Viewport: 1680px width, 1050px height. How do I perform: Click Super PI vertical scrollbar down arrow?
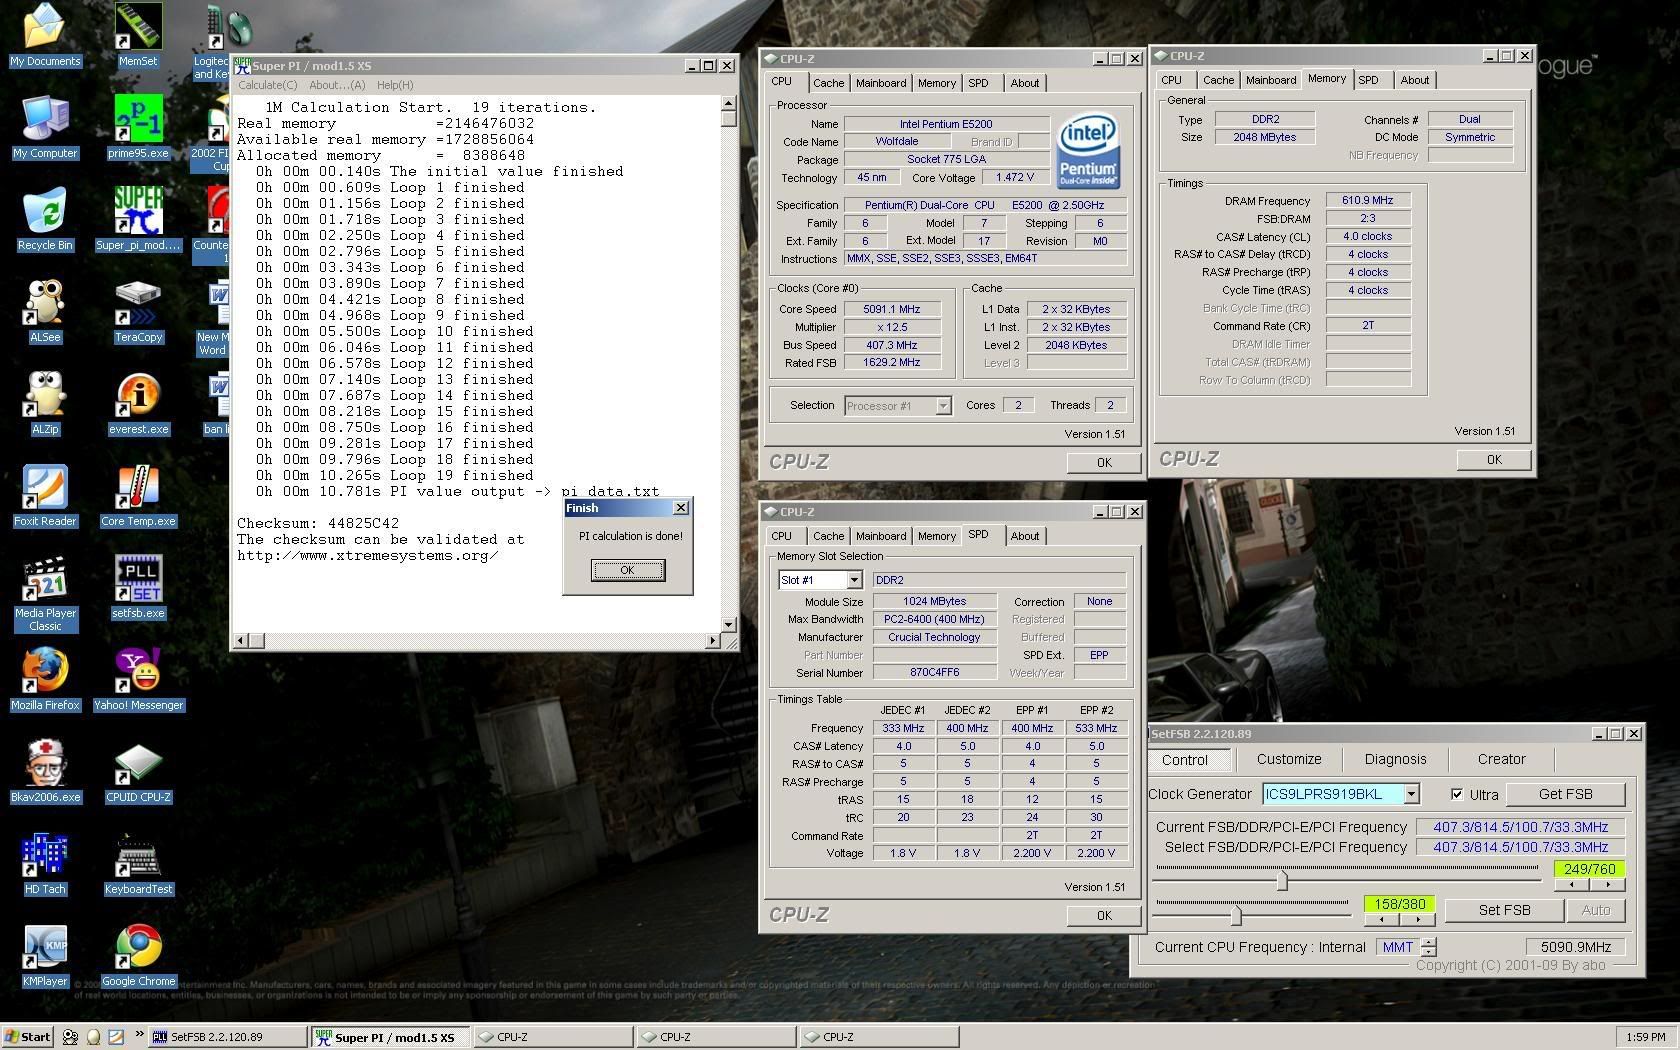click(728, 624)
